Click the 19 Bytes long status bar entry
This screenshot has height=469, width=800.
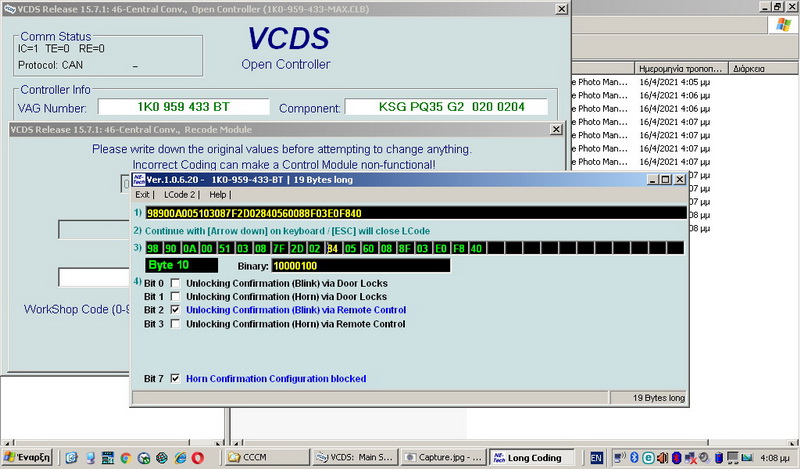pos(648,398)
